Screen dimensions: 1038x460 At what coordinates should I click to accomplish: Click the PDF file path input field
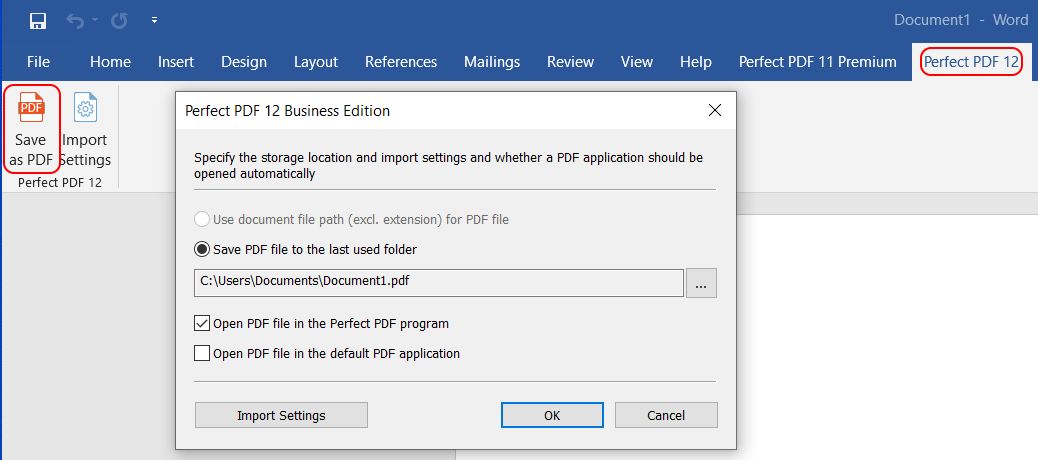(x=438, y=283)
